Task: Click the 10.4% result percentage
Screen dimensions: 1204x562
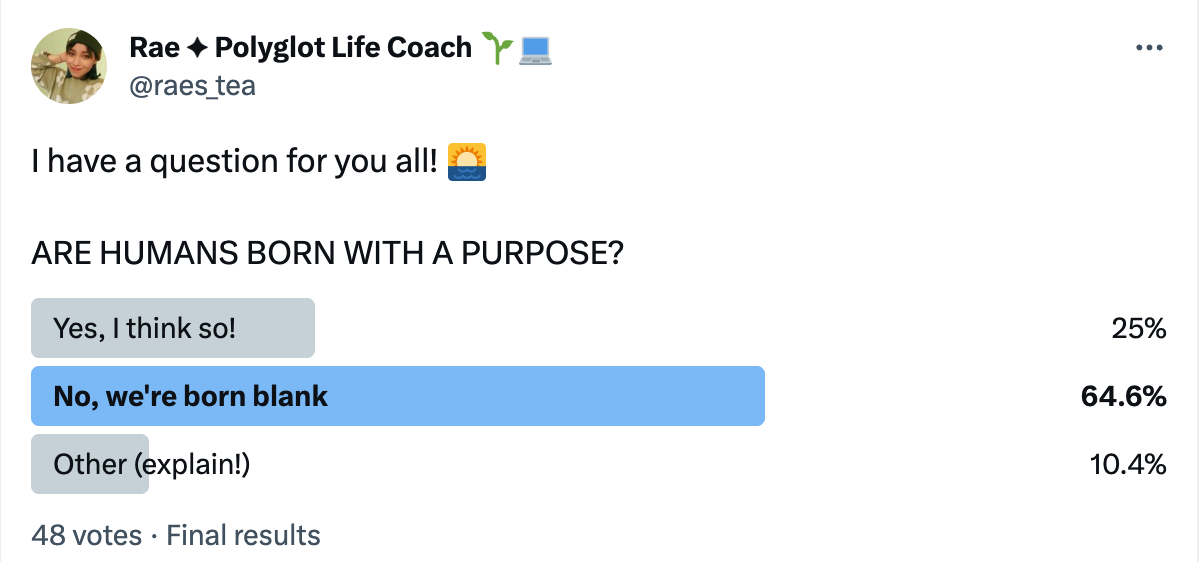Action: (1127, 464)
